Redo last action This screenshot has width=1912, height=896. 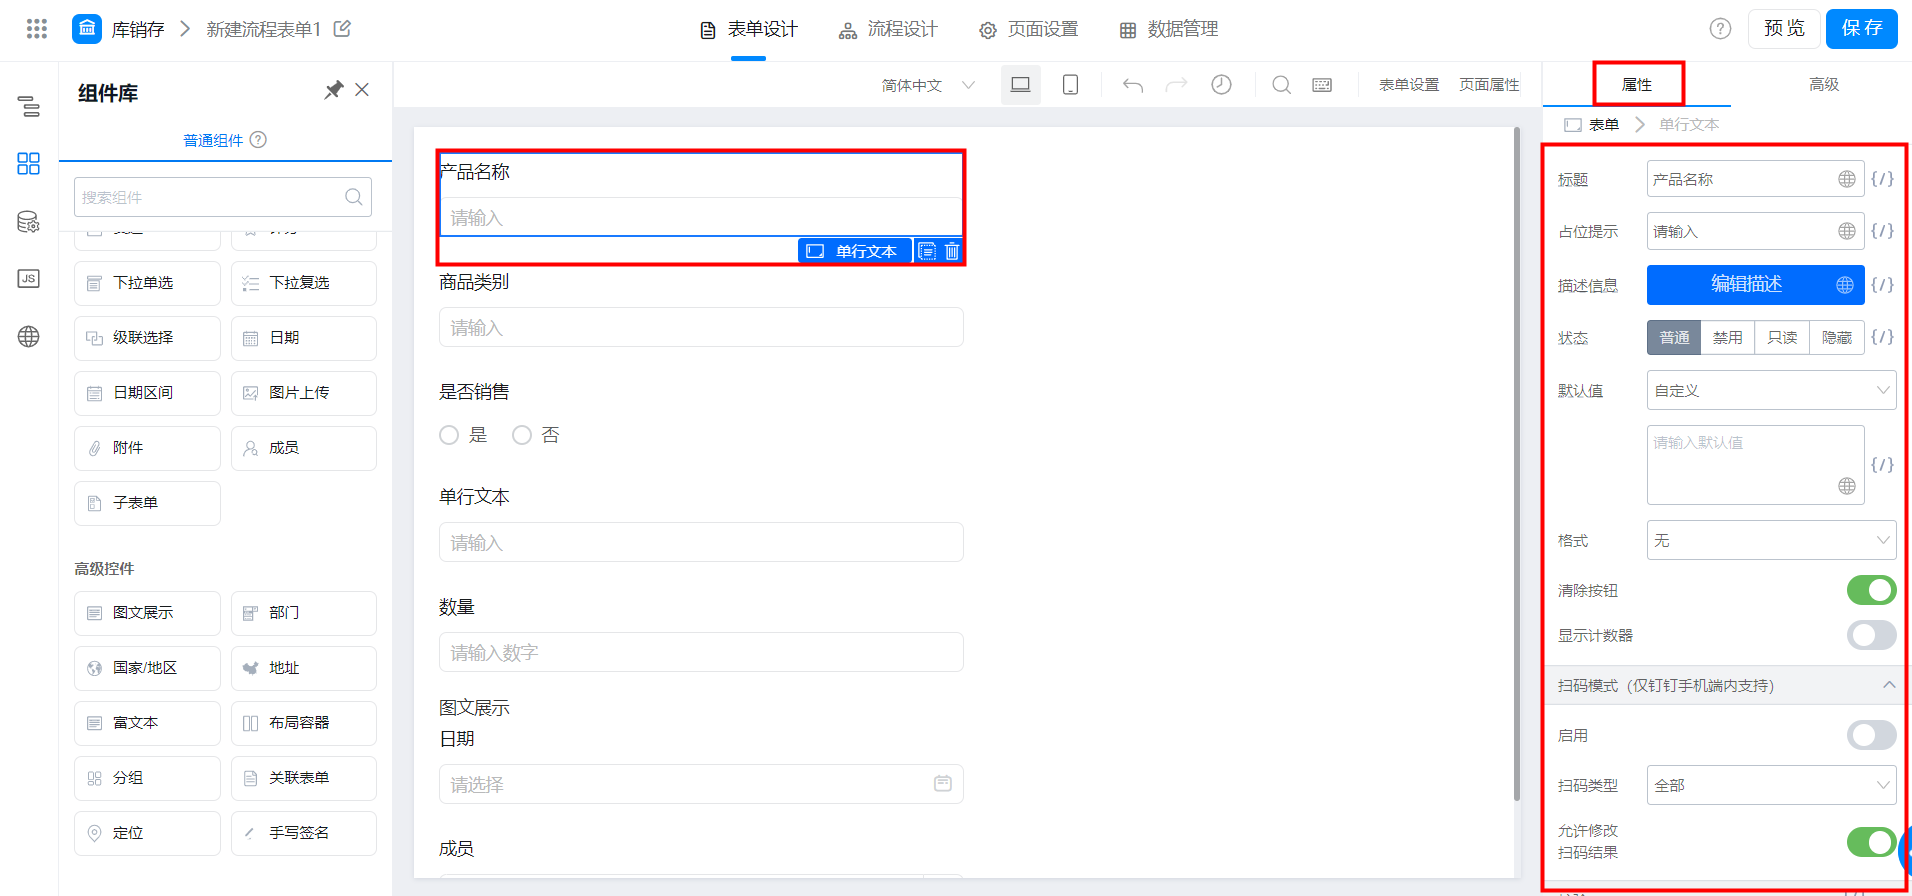point(1177,85)
